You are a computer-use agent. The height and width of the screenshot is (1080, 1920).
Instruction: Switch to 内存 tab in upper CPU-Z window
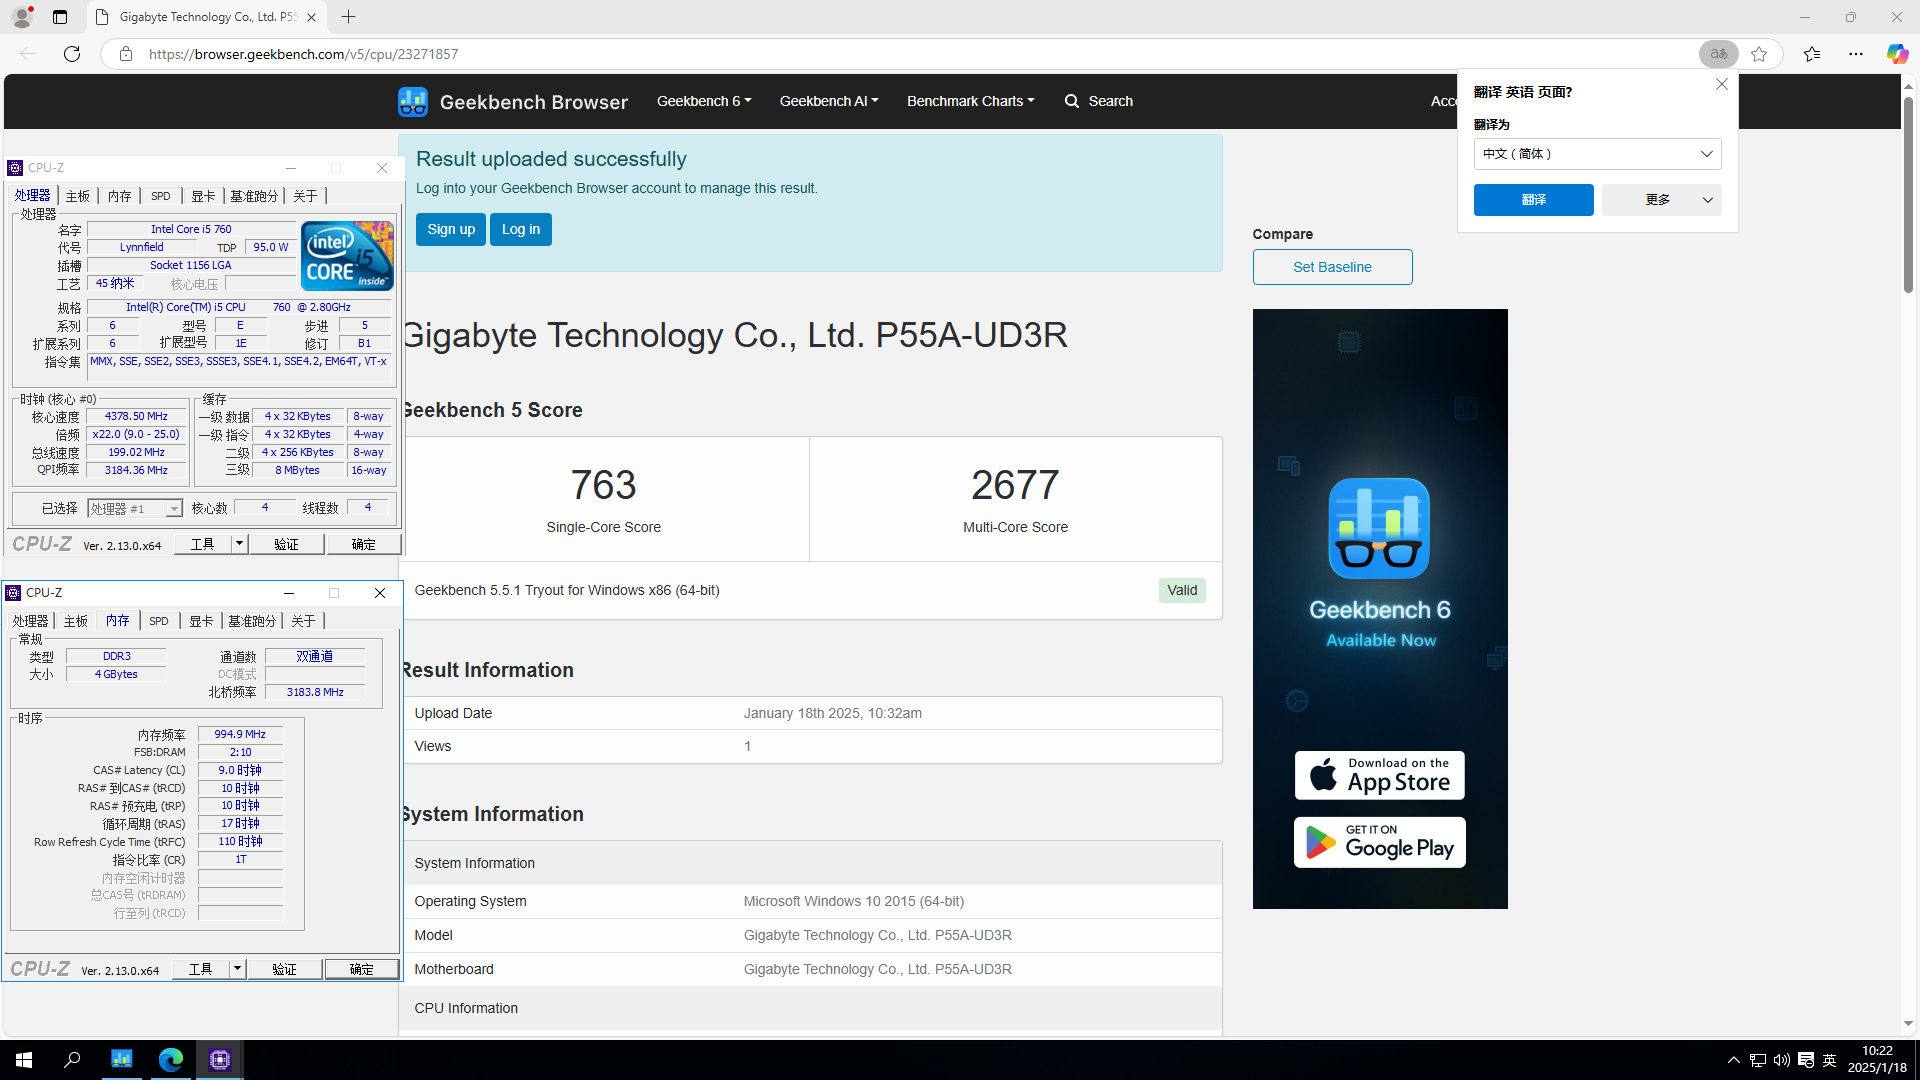click(120, 196)
